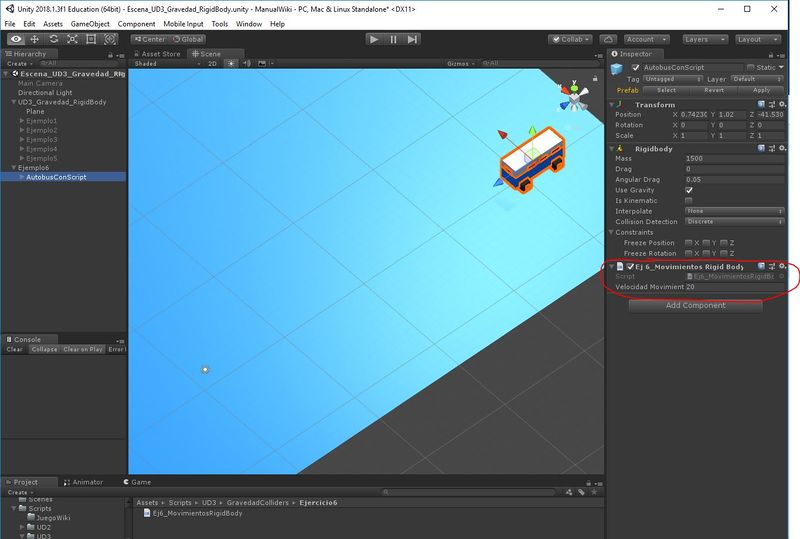Click the Velocidad Movimient value field
Screen dimensions: 800x539
734,287
